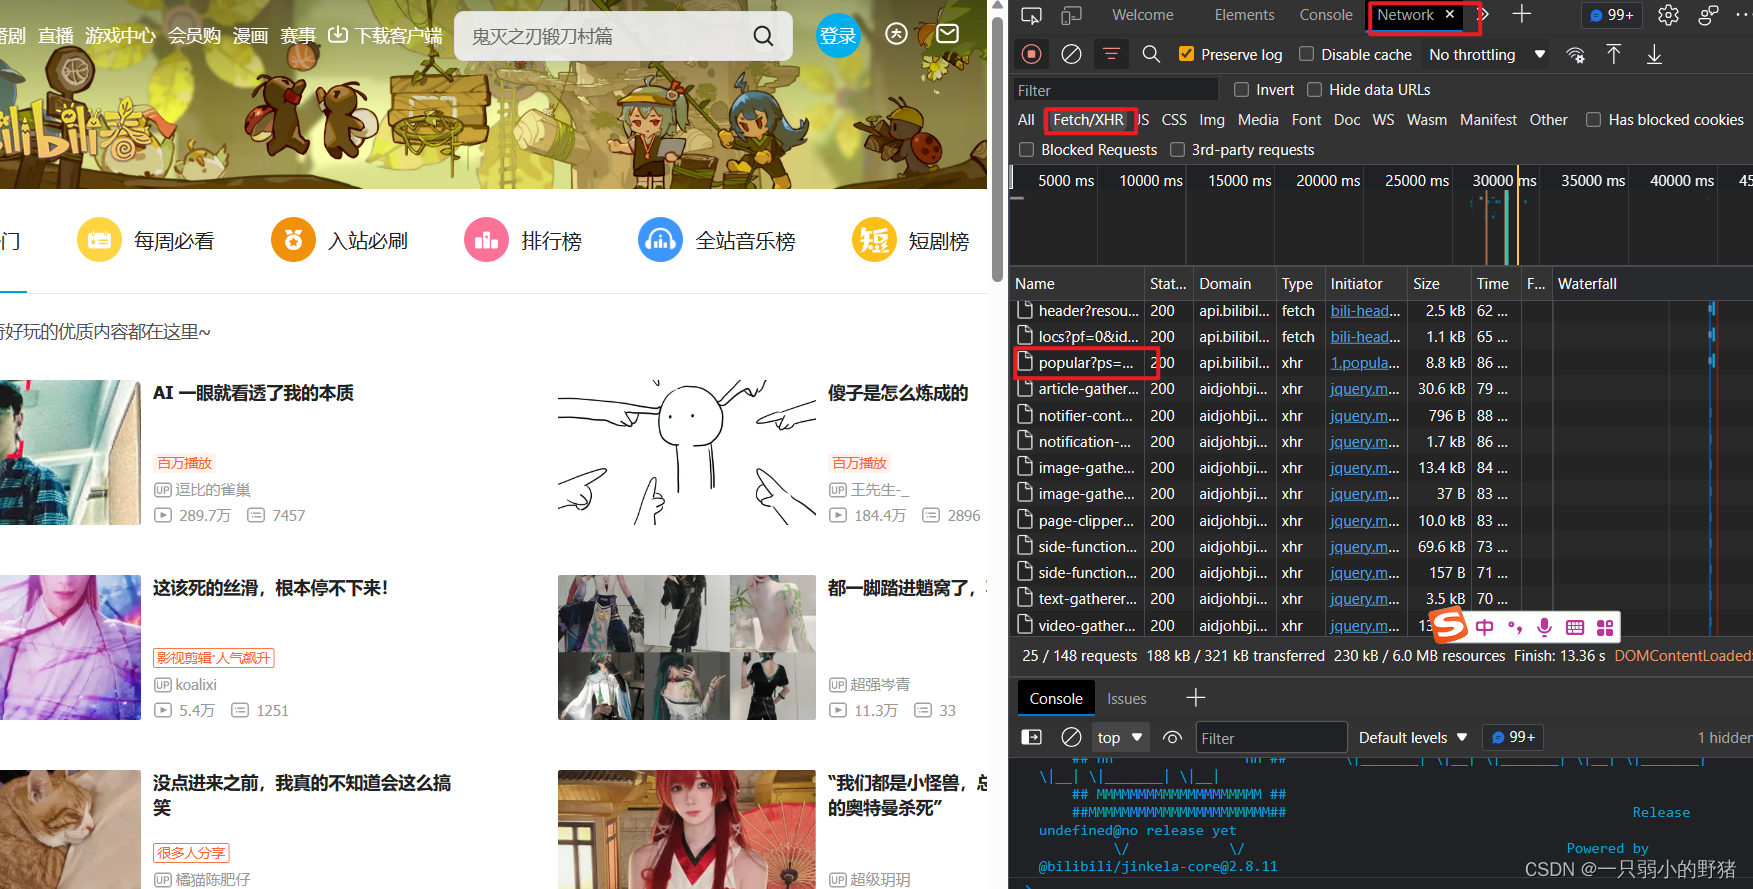Click the bilibili search magnifier icon
Screen dimensions: 1753x889
click(763, 36)
